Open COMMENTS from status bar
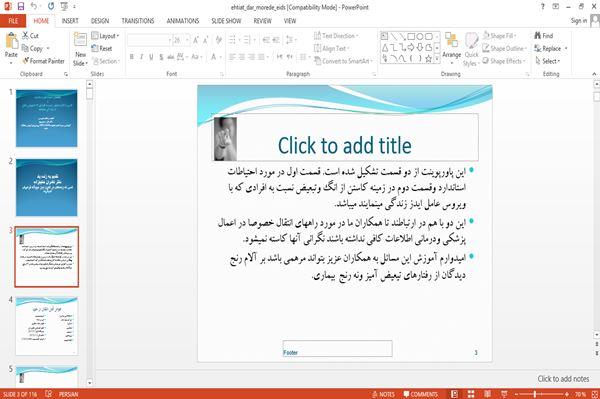This screenshot has height=399, width=600. coord(421,394)
